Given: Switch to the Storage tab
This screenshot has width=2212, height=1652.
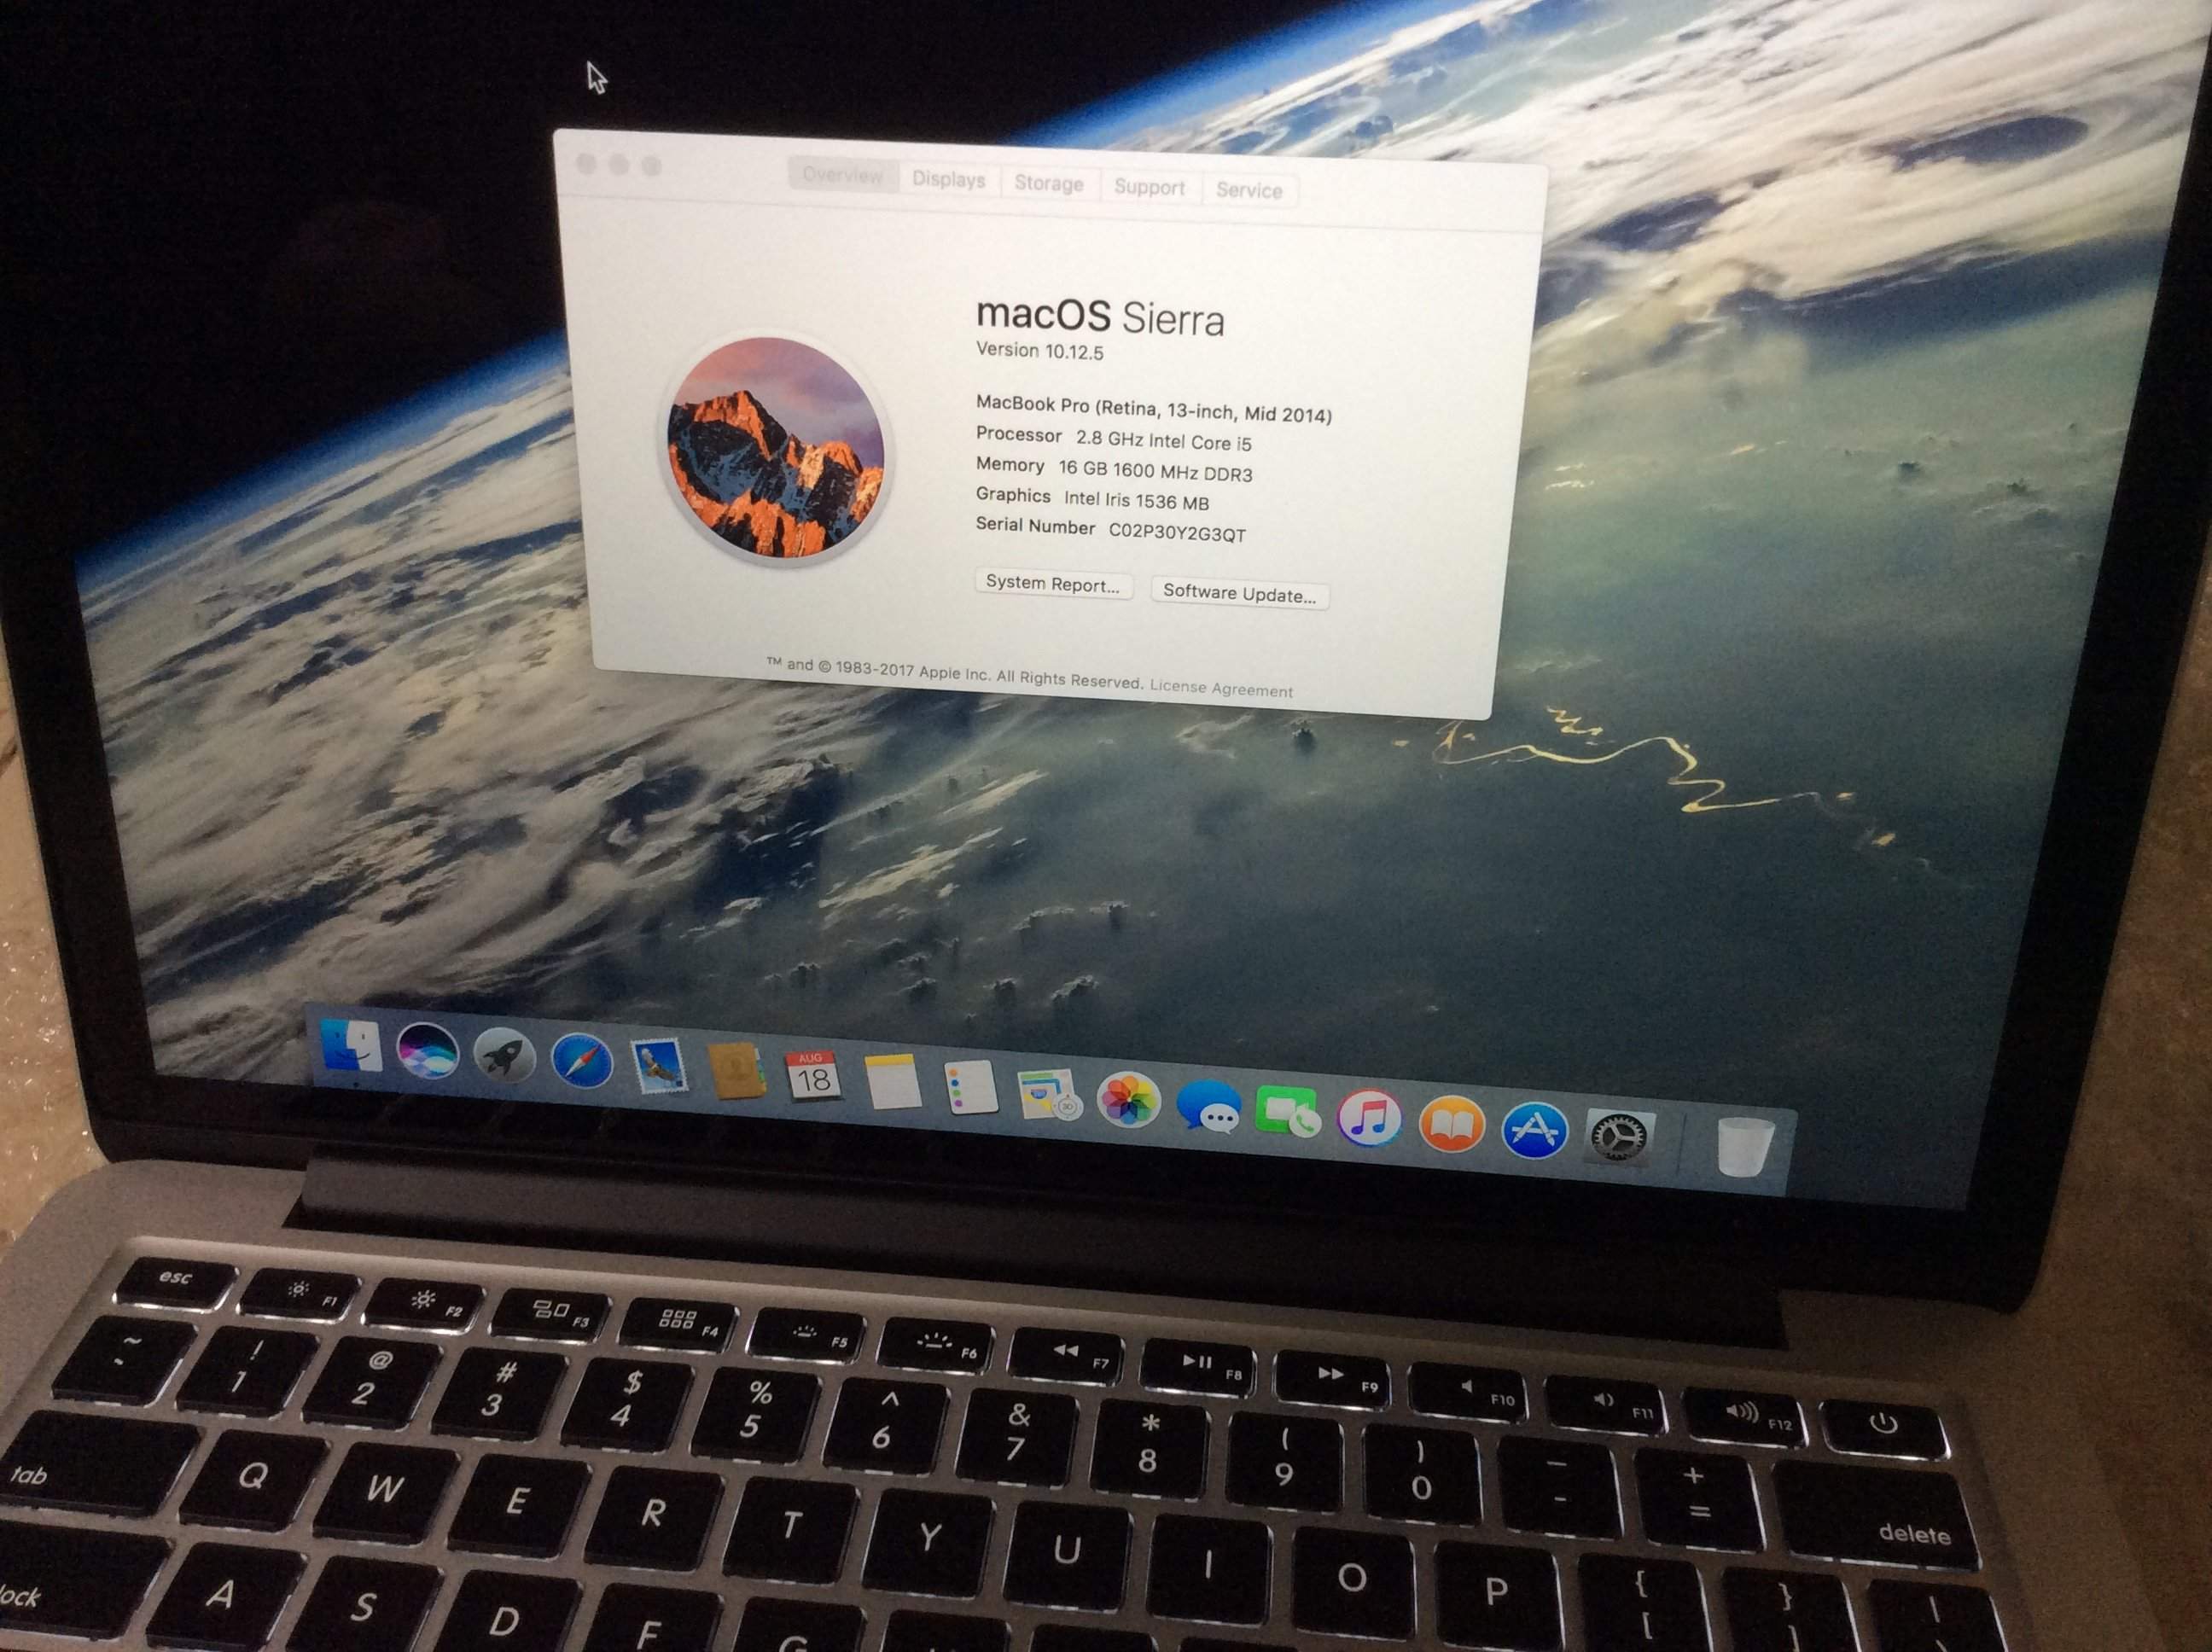Looking at the screenshot, I should click(x=1049, y=183).
